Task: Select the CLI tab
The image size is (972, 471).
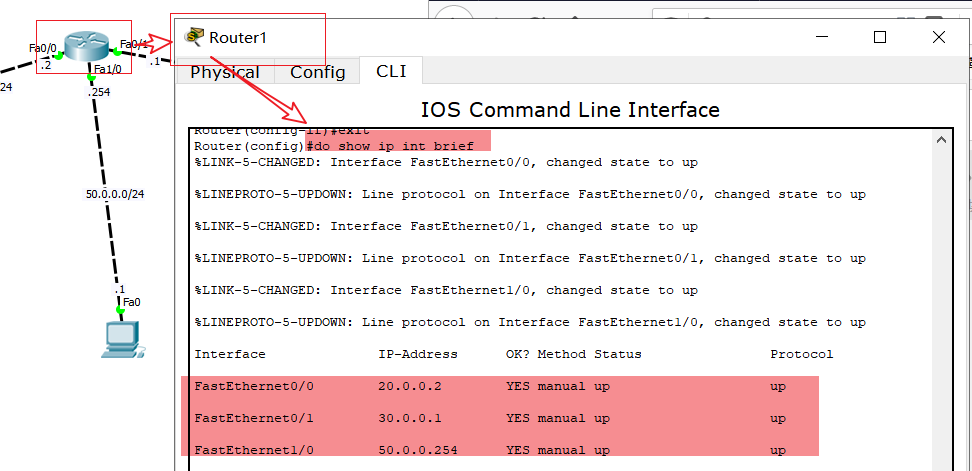Action: click(x=391, y=71)
